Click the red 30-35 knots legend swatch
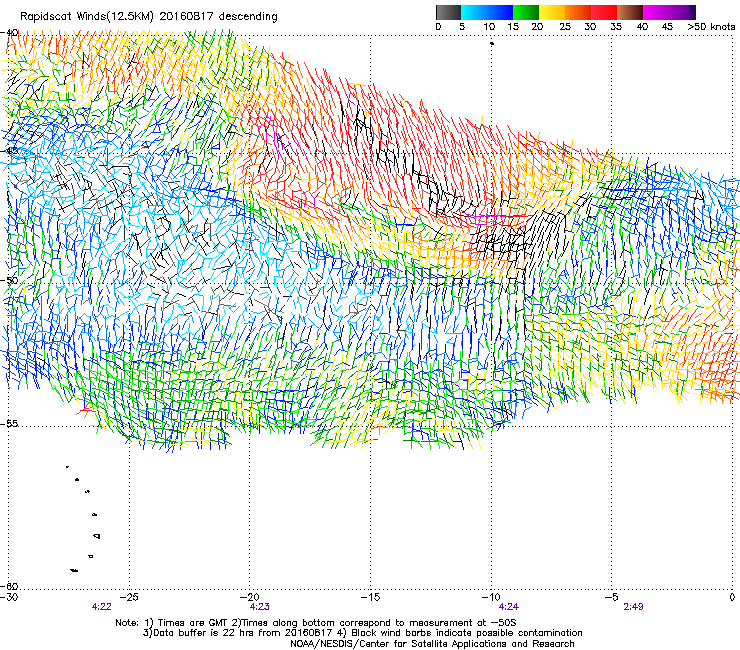This screenshot has width=740, height=650. pos(604,12)
